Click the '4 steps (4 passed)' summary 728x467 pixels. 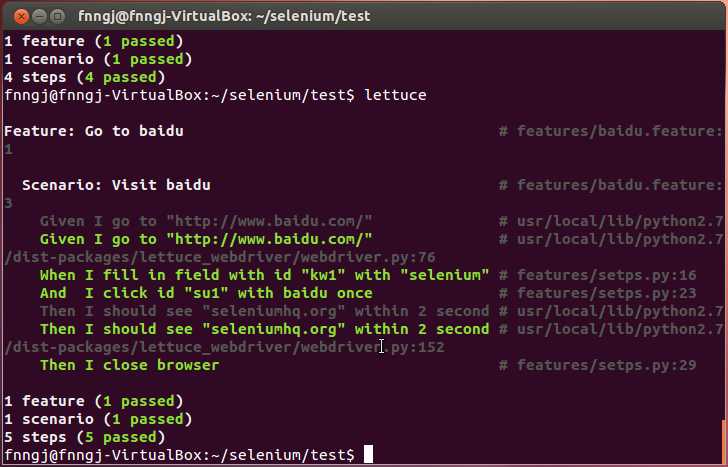[84, 77]
